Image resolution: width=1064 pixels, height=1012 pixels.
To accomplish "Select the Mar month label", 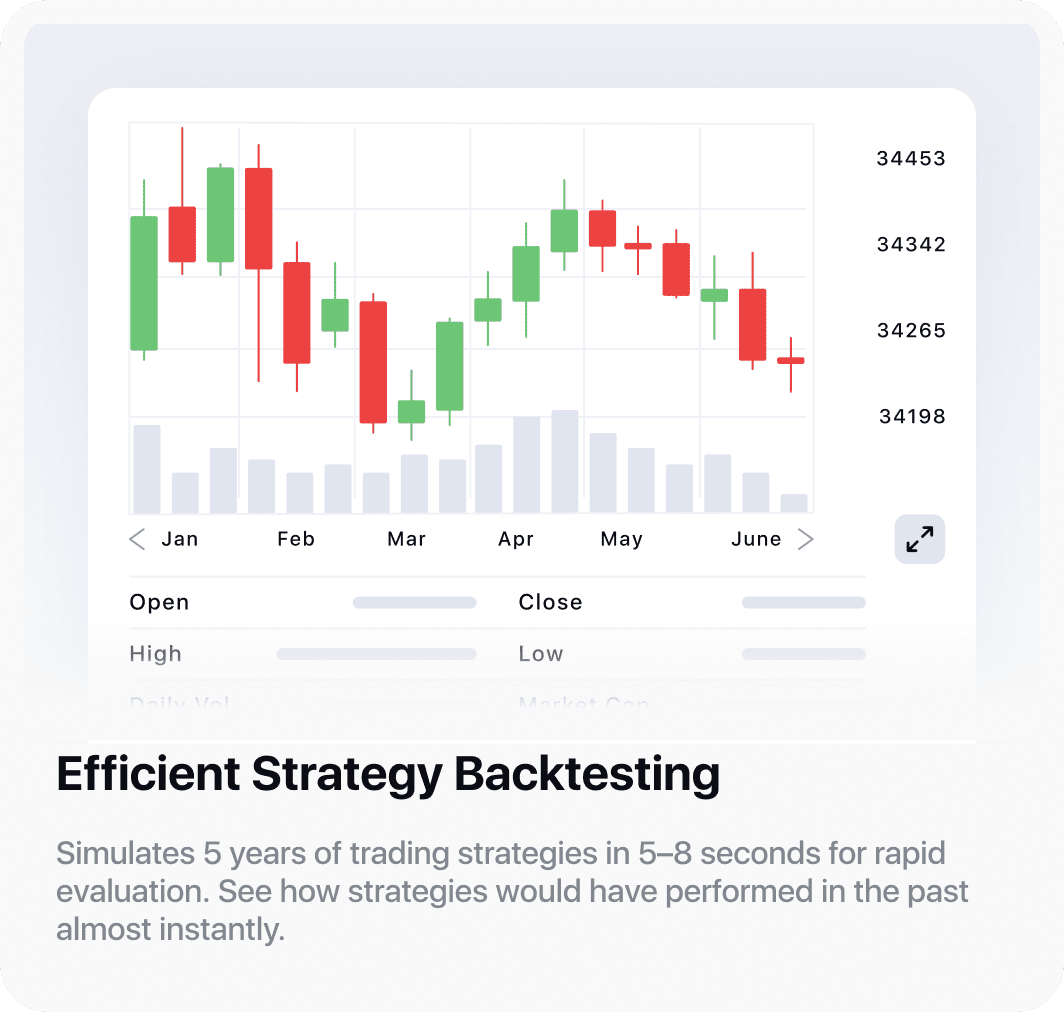I will (406, 539).
